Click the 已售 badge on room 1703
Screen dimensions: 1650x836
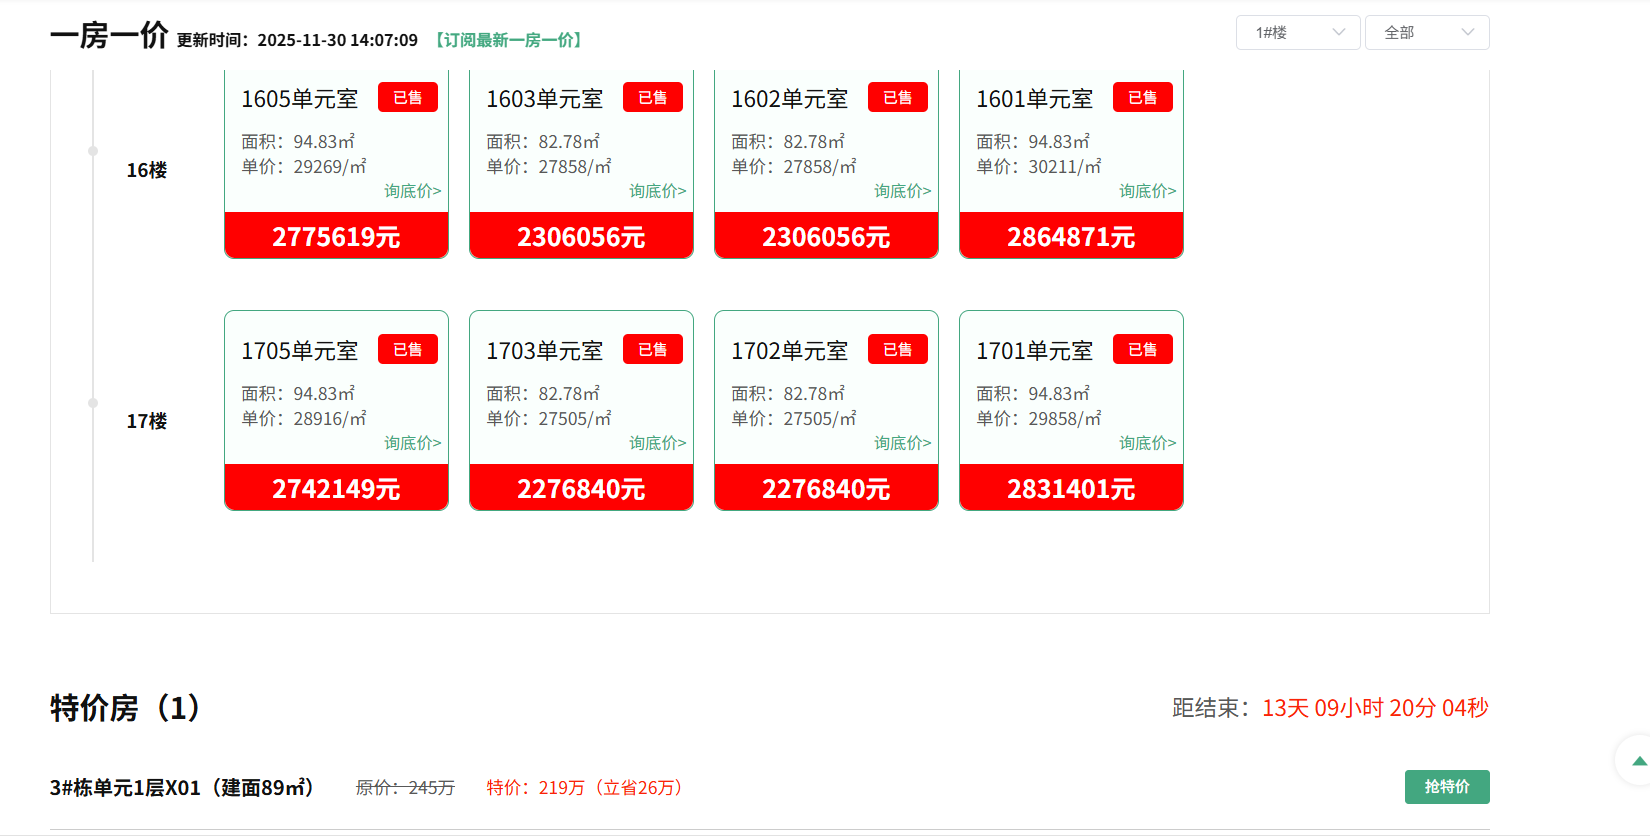tap(652, 350)
